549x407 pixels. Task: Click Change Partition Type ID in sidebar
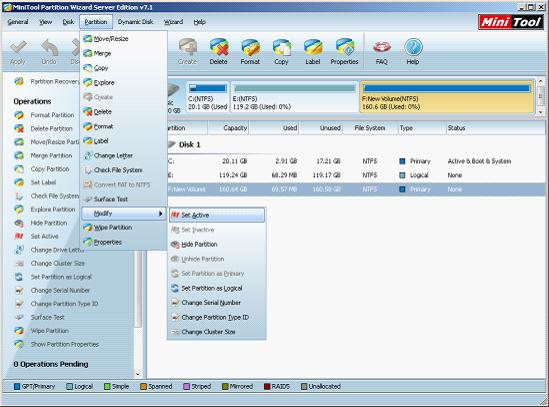(56, 304)
